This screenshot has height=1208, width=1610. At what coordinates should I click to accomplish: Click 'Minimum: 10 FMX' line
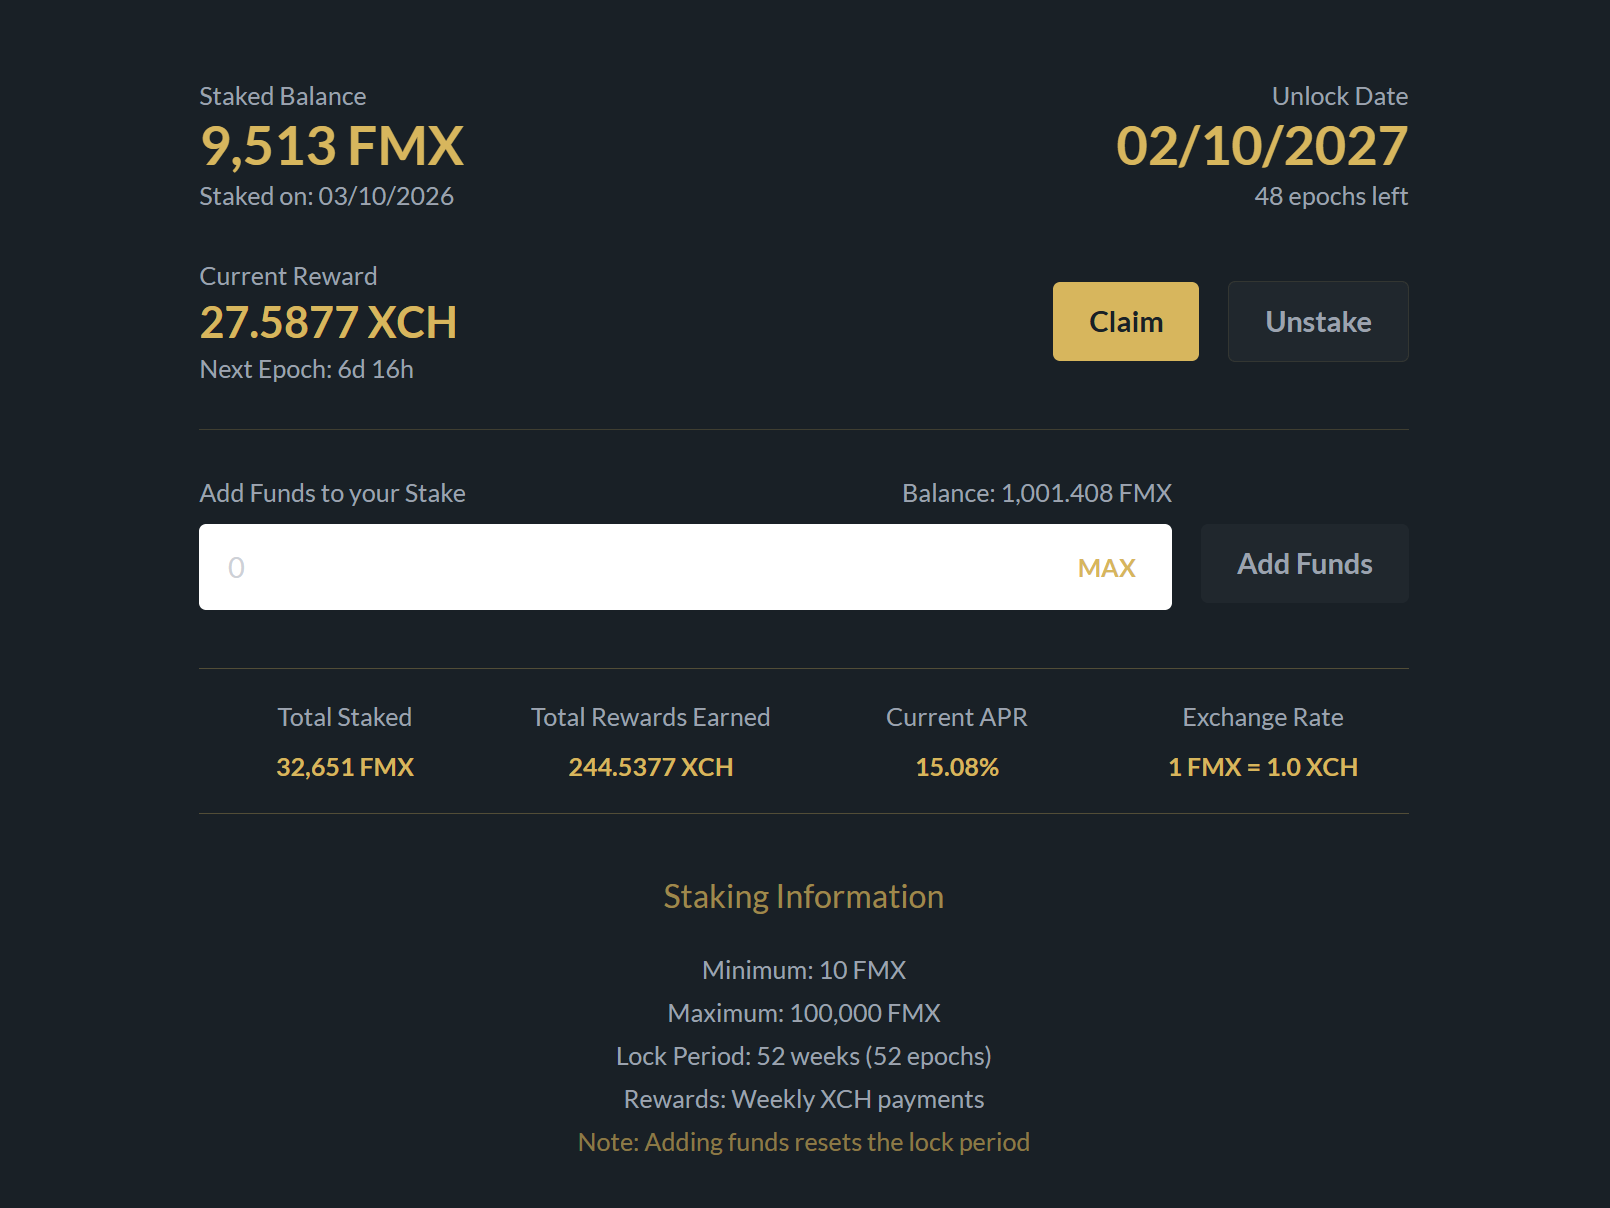pos(804,970)
